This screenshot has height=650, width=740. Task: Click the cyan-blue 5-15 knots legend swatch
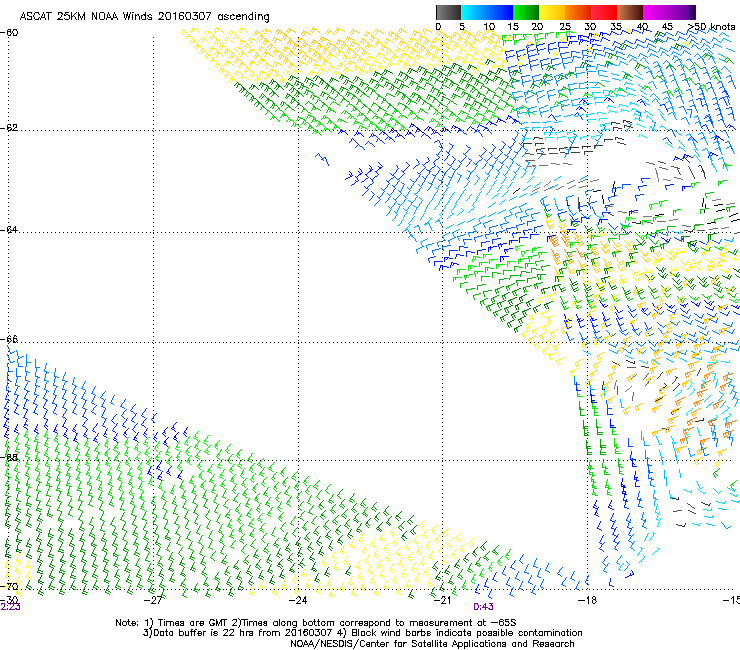487,12
